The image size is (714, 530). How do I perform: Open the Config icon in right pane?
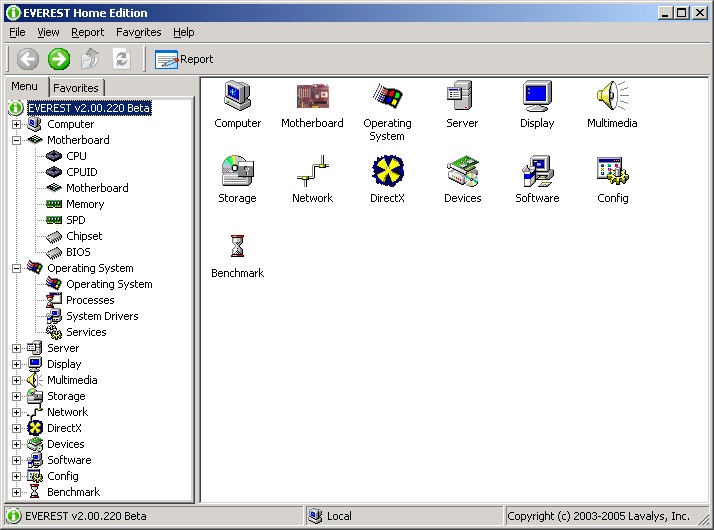[612, 171]
